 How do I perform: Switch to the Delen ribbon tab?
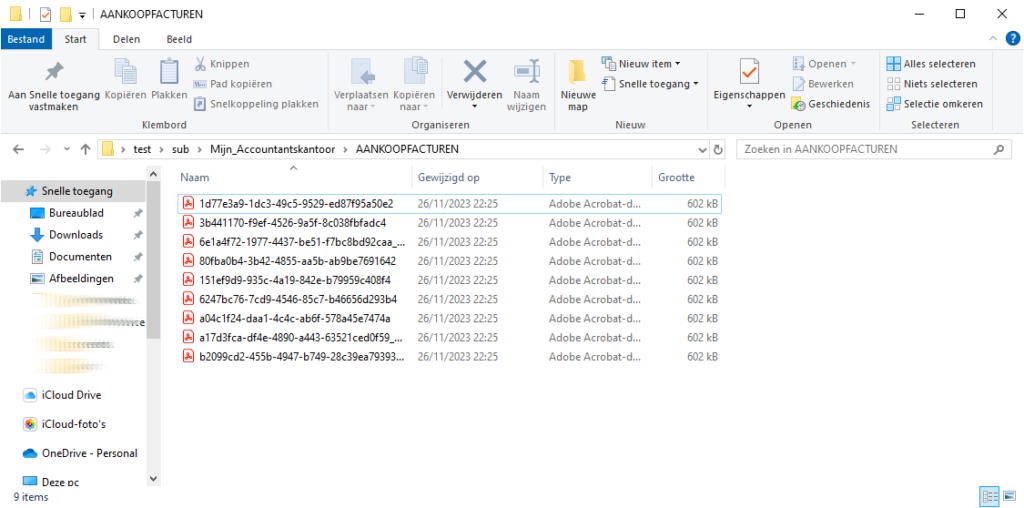coord(126,39)
